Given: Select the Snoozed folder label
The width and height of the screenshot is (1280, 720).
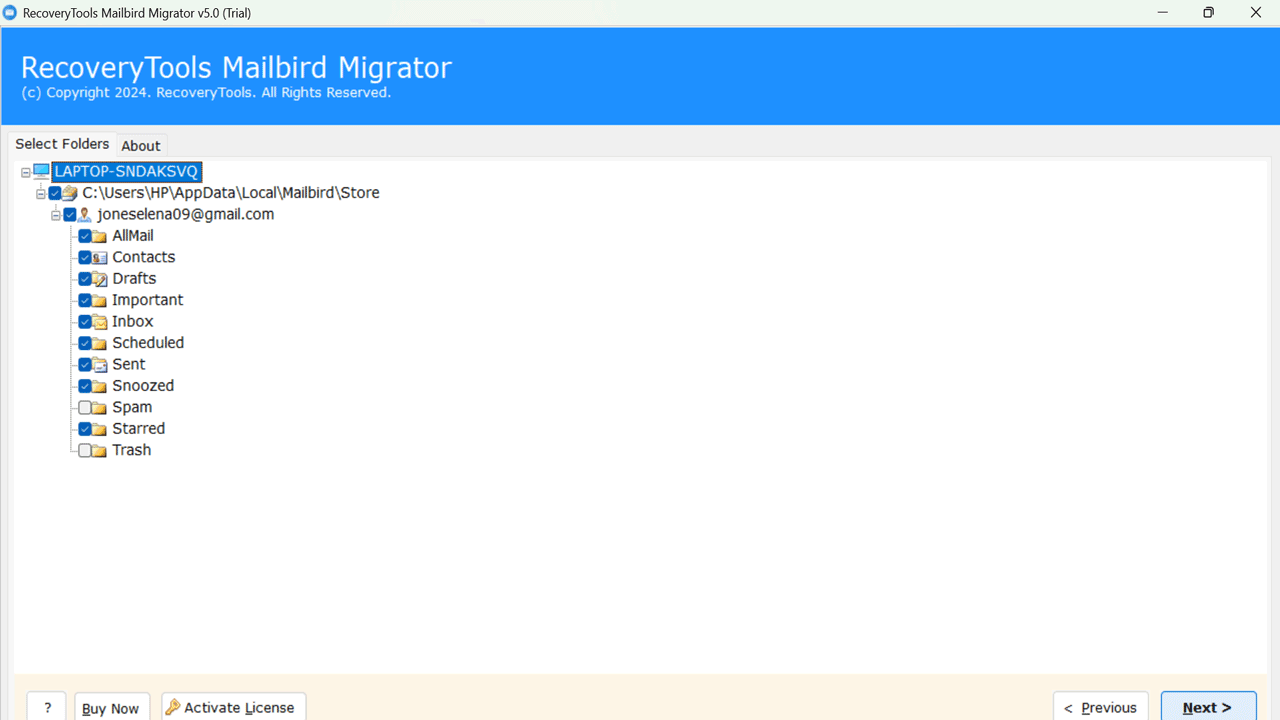Looking at the screenshot, I should (x=143, y=386).
